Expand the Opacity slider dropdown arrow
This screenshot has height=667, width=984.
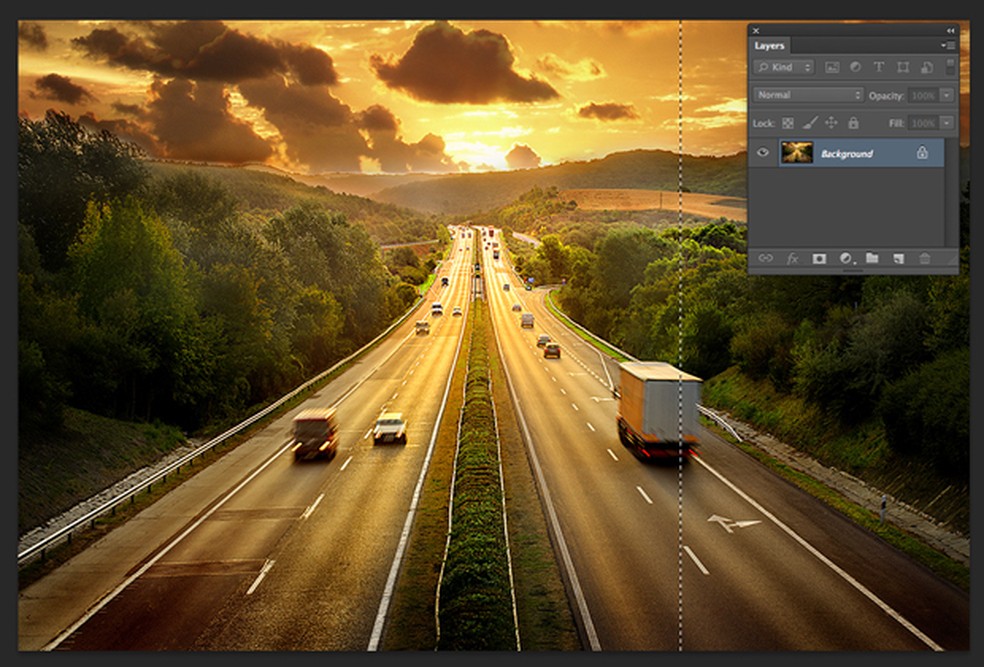[x=946, y=95]
